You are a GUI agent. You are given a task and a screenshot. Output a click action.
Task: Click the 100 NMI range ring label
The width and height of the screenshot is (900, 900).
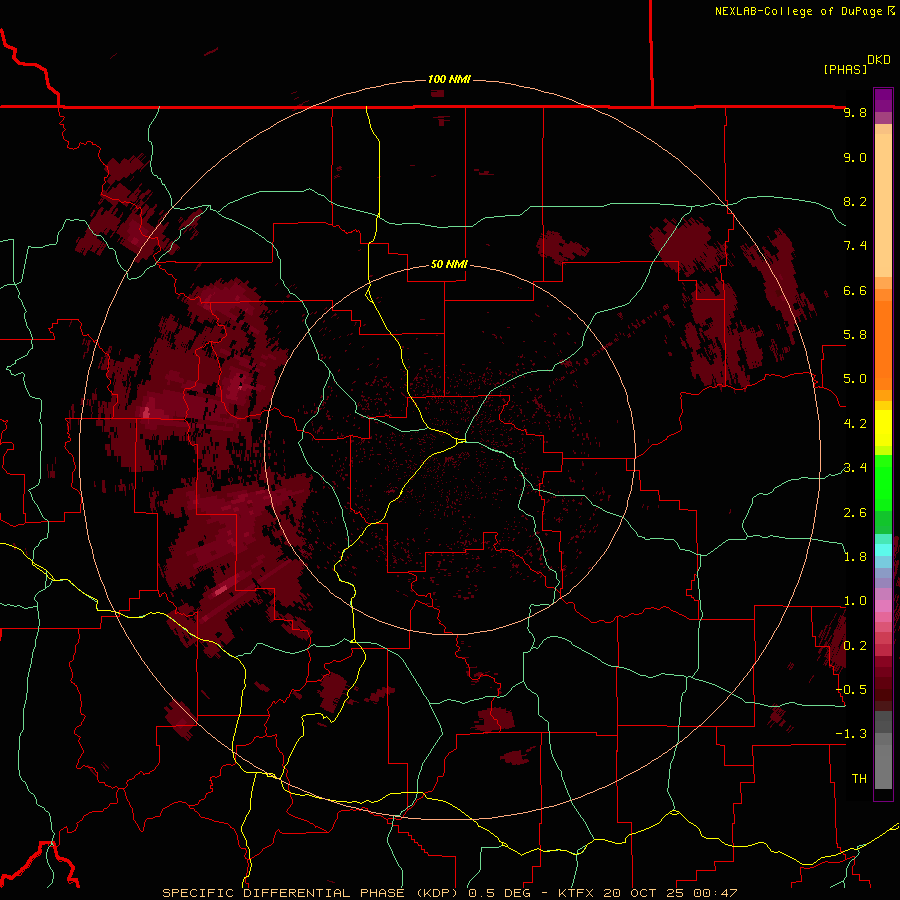point(449,79)
